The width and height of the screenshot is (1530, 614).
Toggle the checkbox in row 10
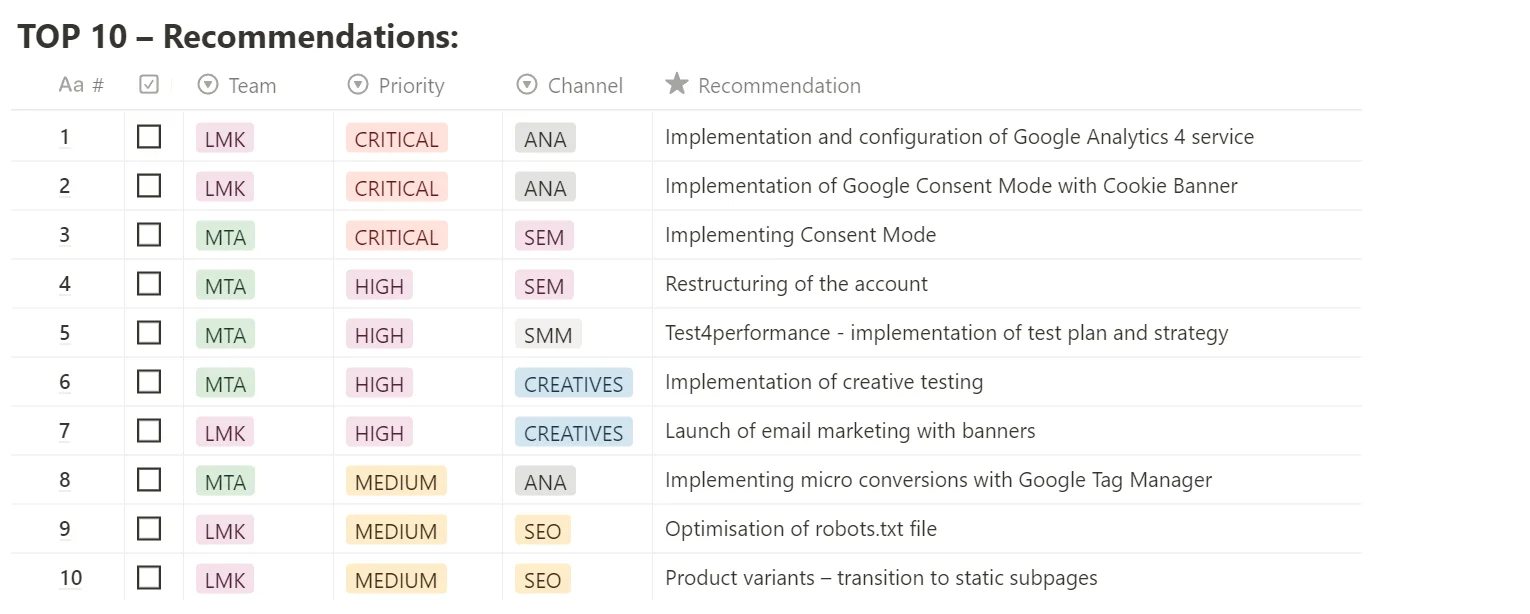tap(149, 578)
